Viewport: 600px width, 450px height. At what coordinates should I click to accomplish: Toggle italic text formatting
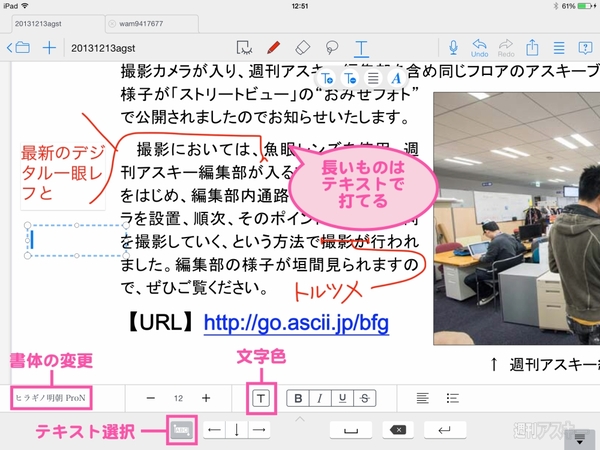317,398
